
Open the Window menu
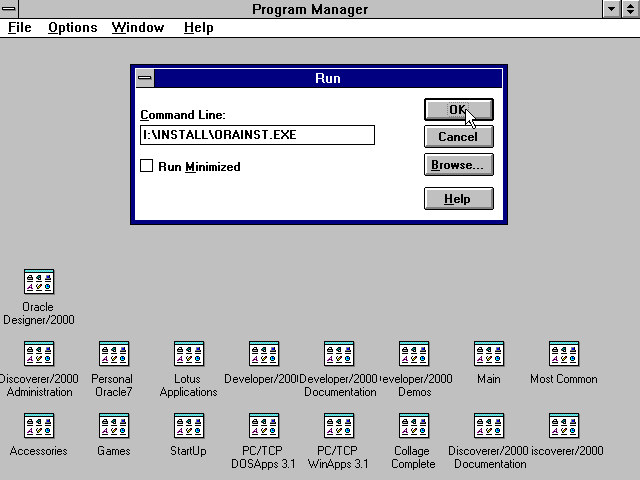[138, 28]
